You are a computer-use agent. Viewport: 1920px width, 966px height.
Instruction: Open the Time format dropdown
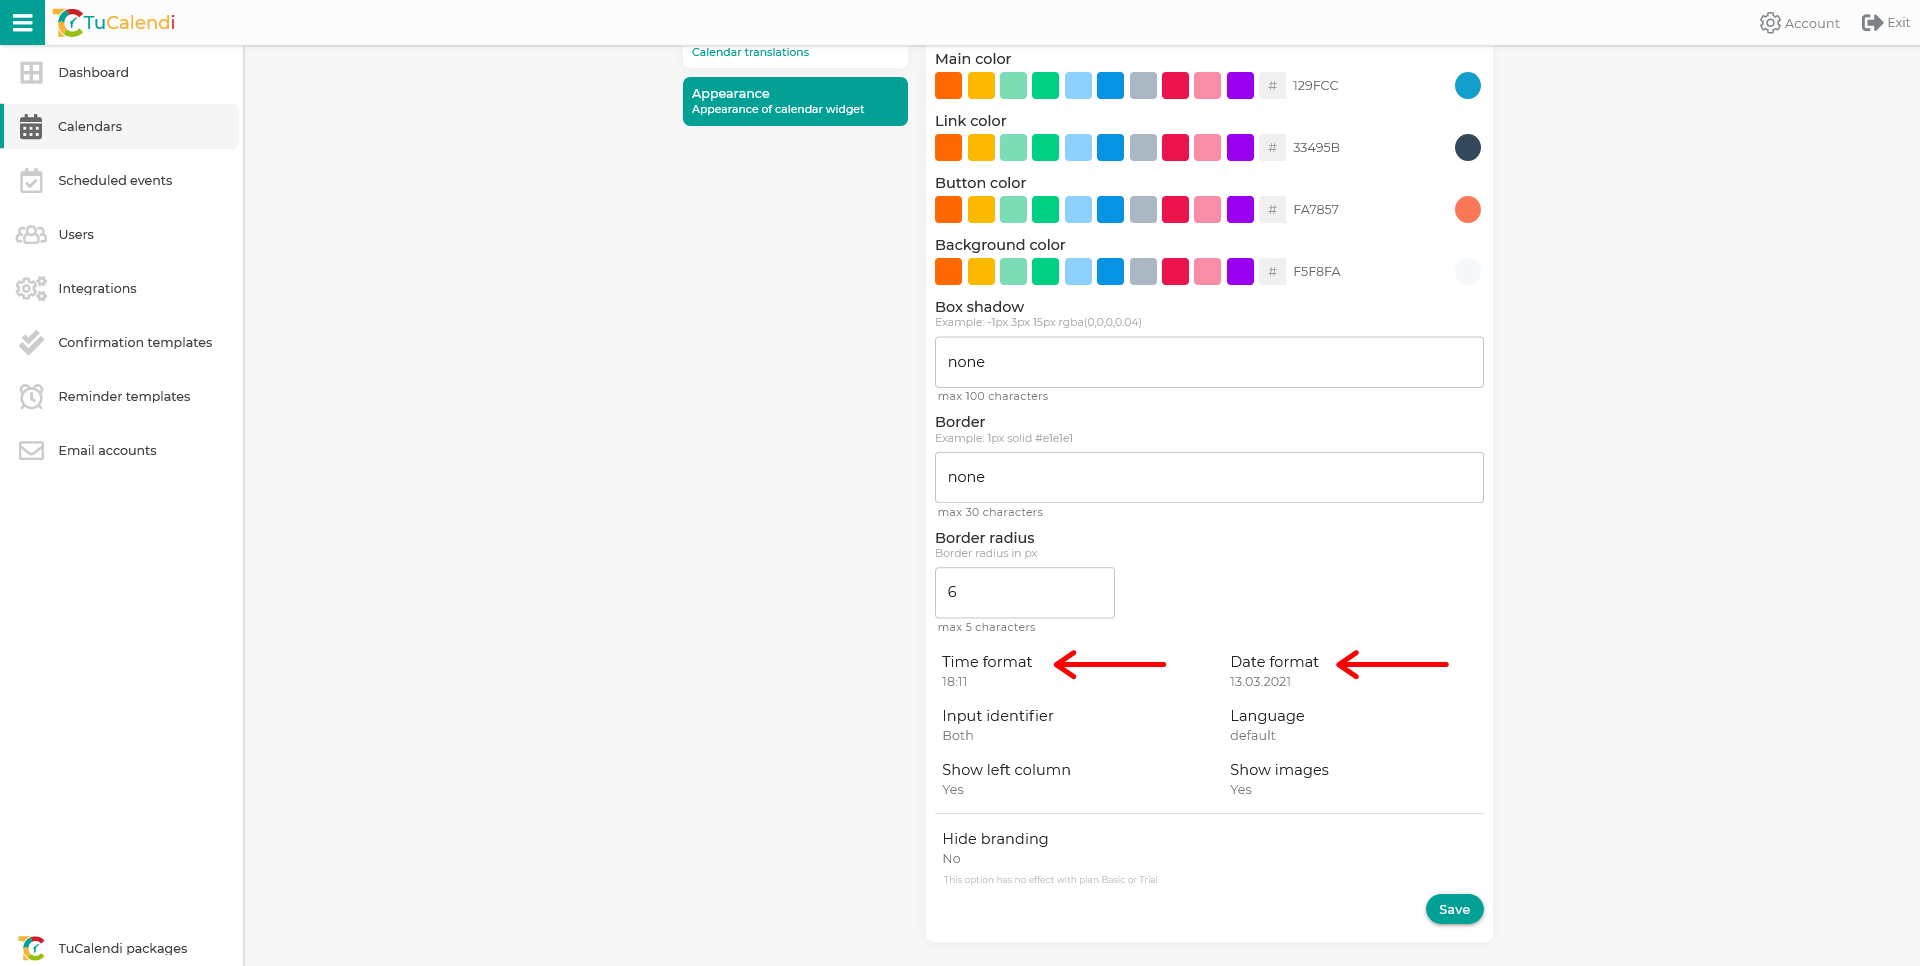click(x=987, y=671)
